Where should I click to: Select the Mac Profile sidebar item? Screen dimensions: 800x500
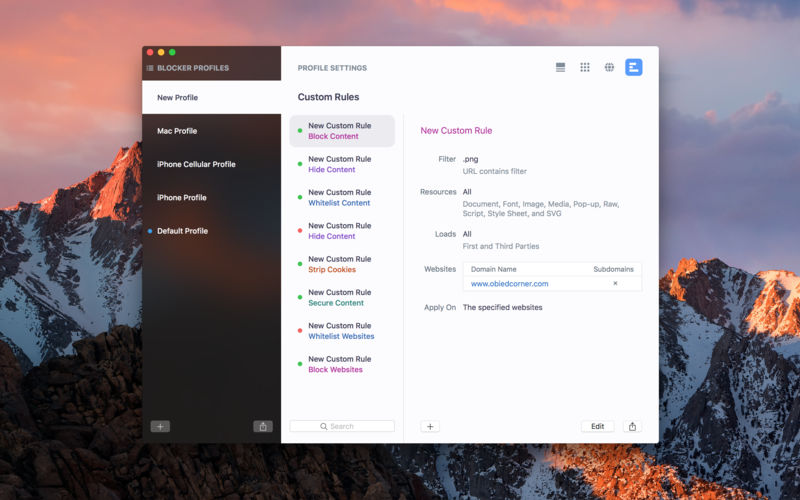[x=211, y=131]
